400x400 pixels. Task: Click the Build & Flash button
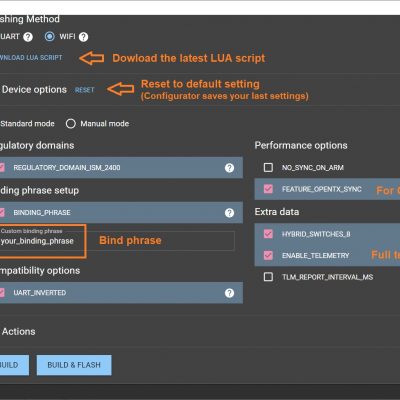coord(74,365)
